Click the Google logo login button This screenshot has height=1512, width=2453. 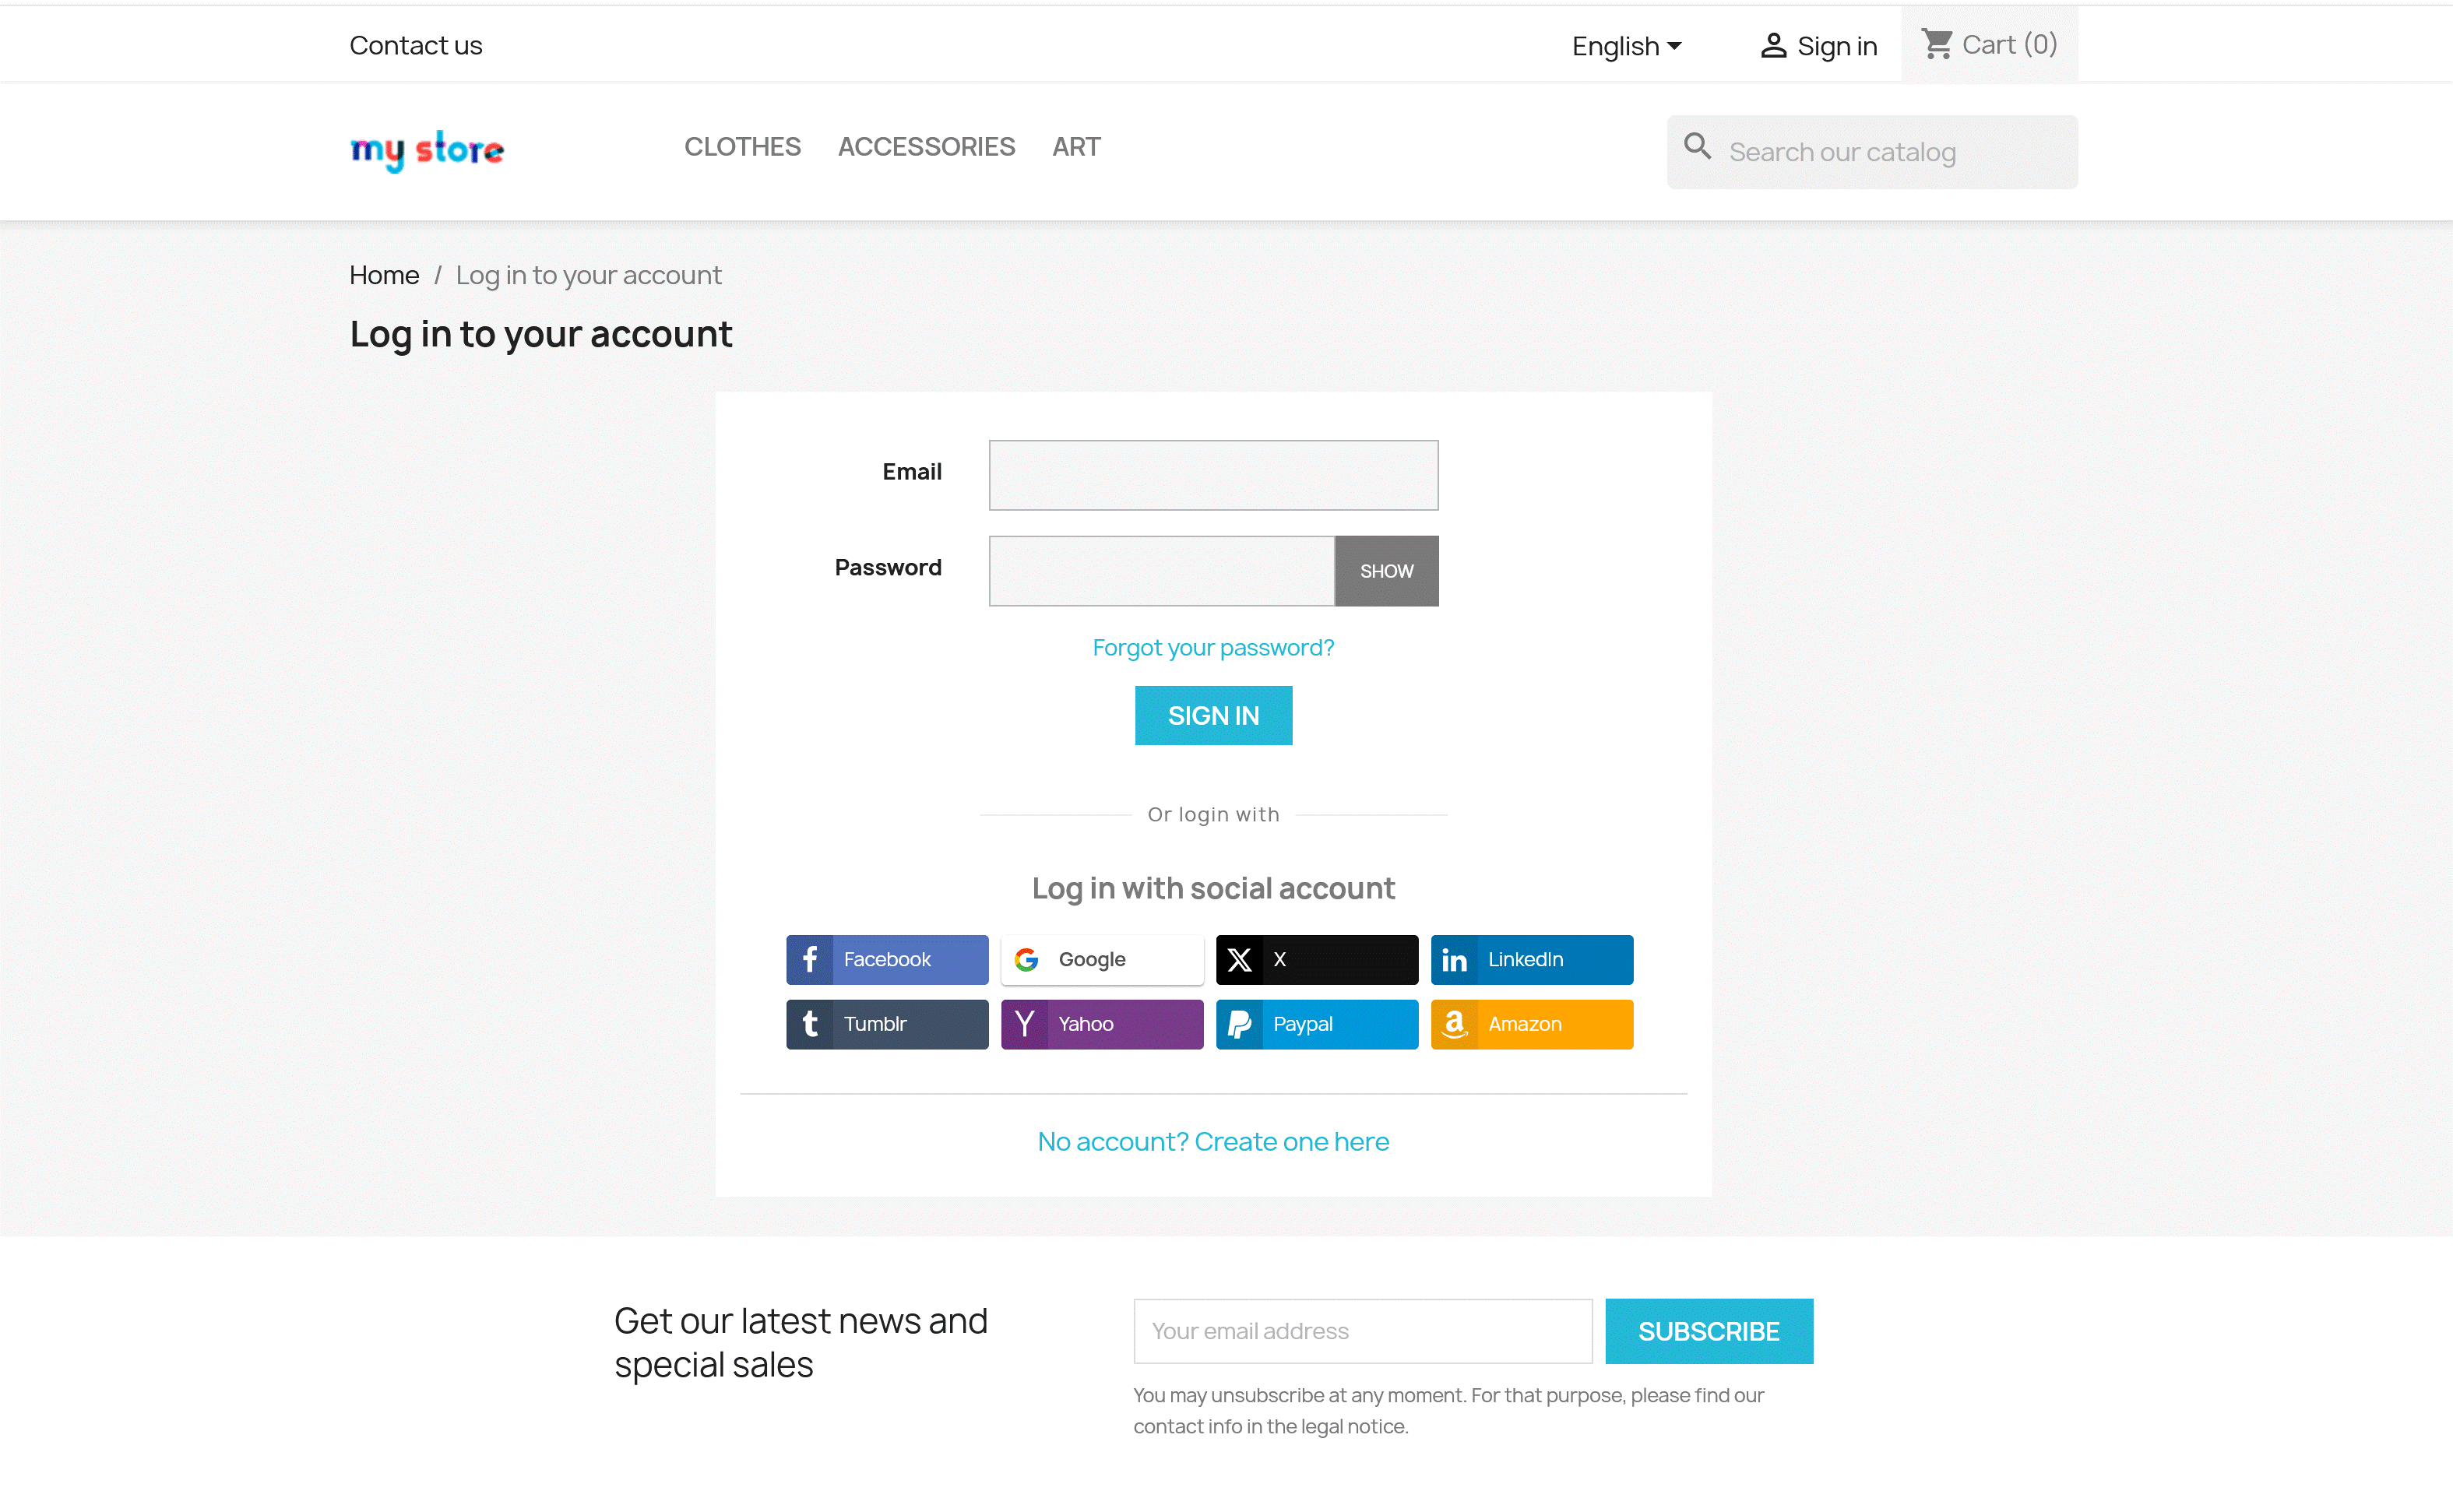click(x=1026, y=959)
